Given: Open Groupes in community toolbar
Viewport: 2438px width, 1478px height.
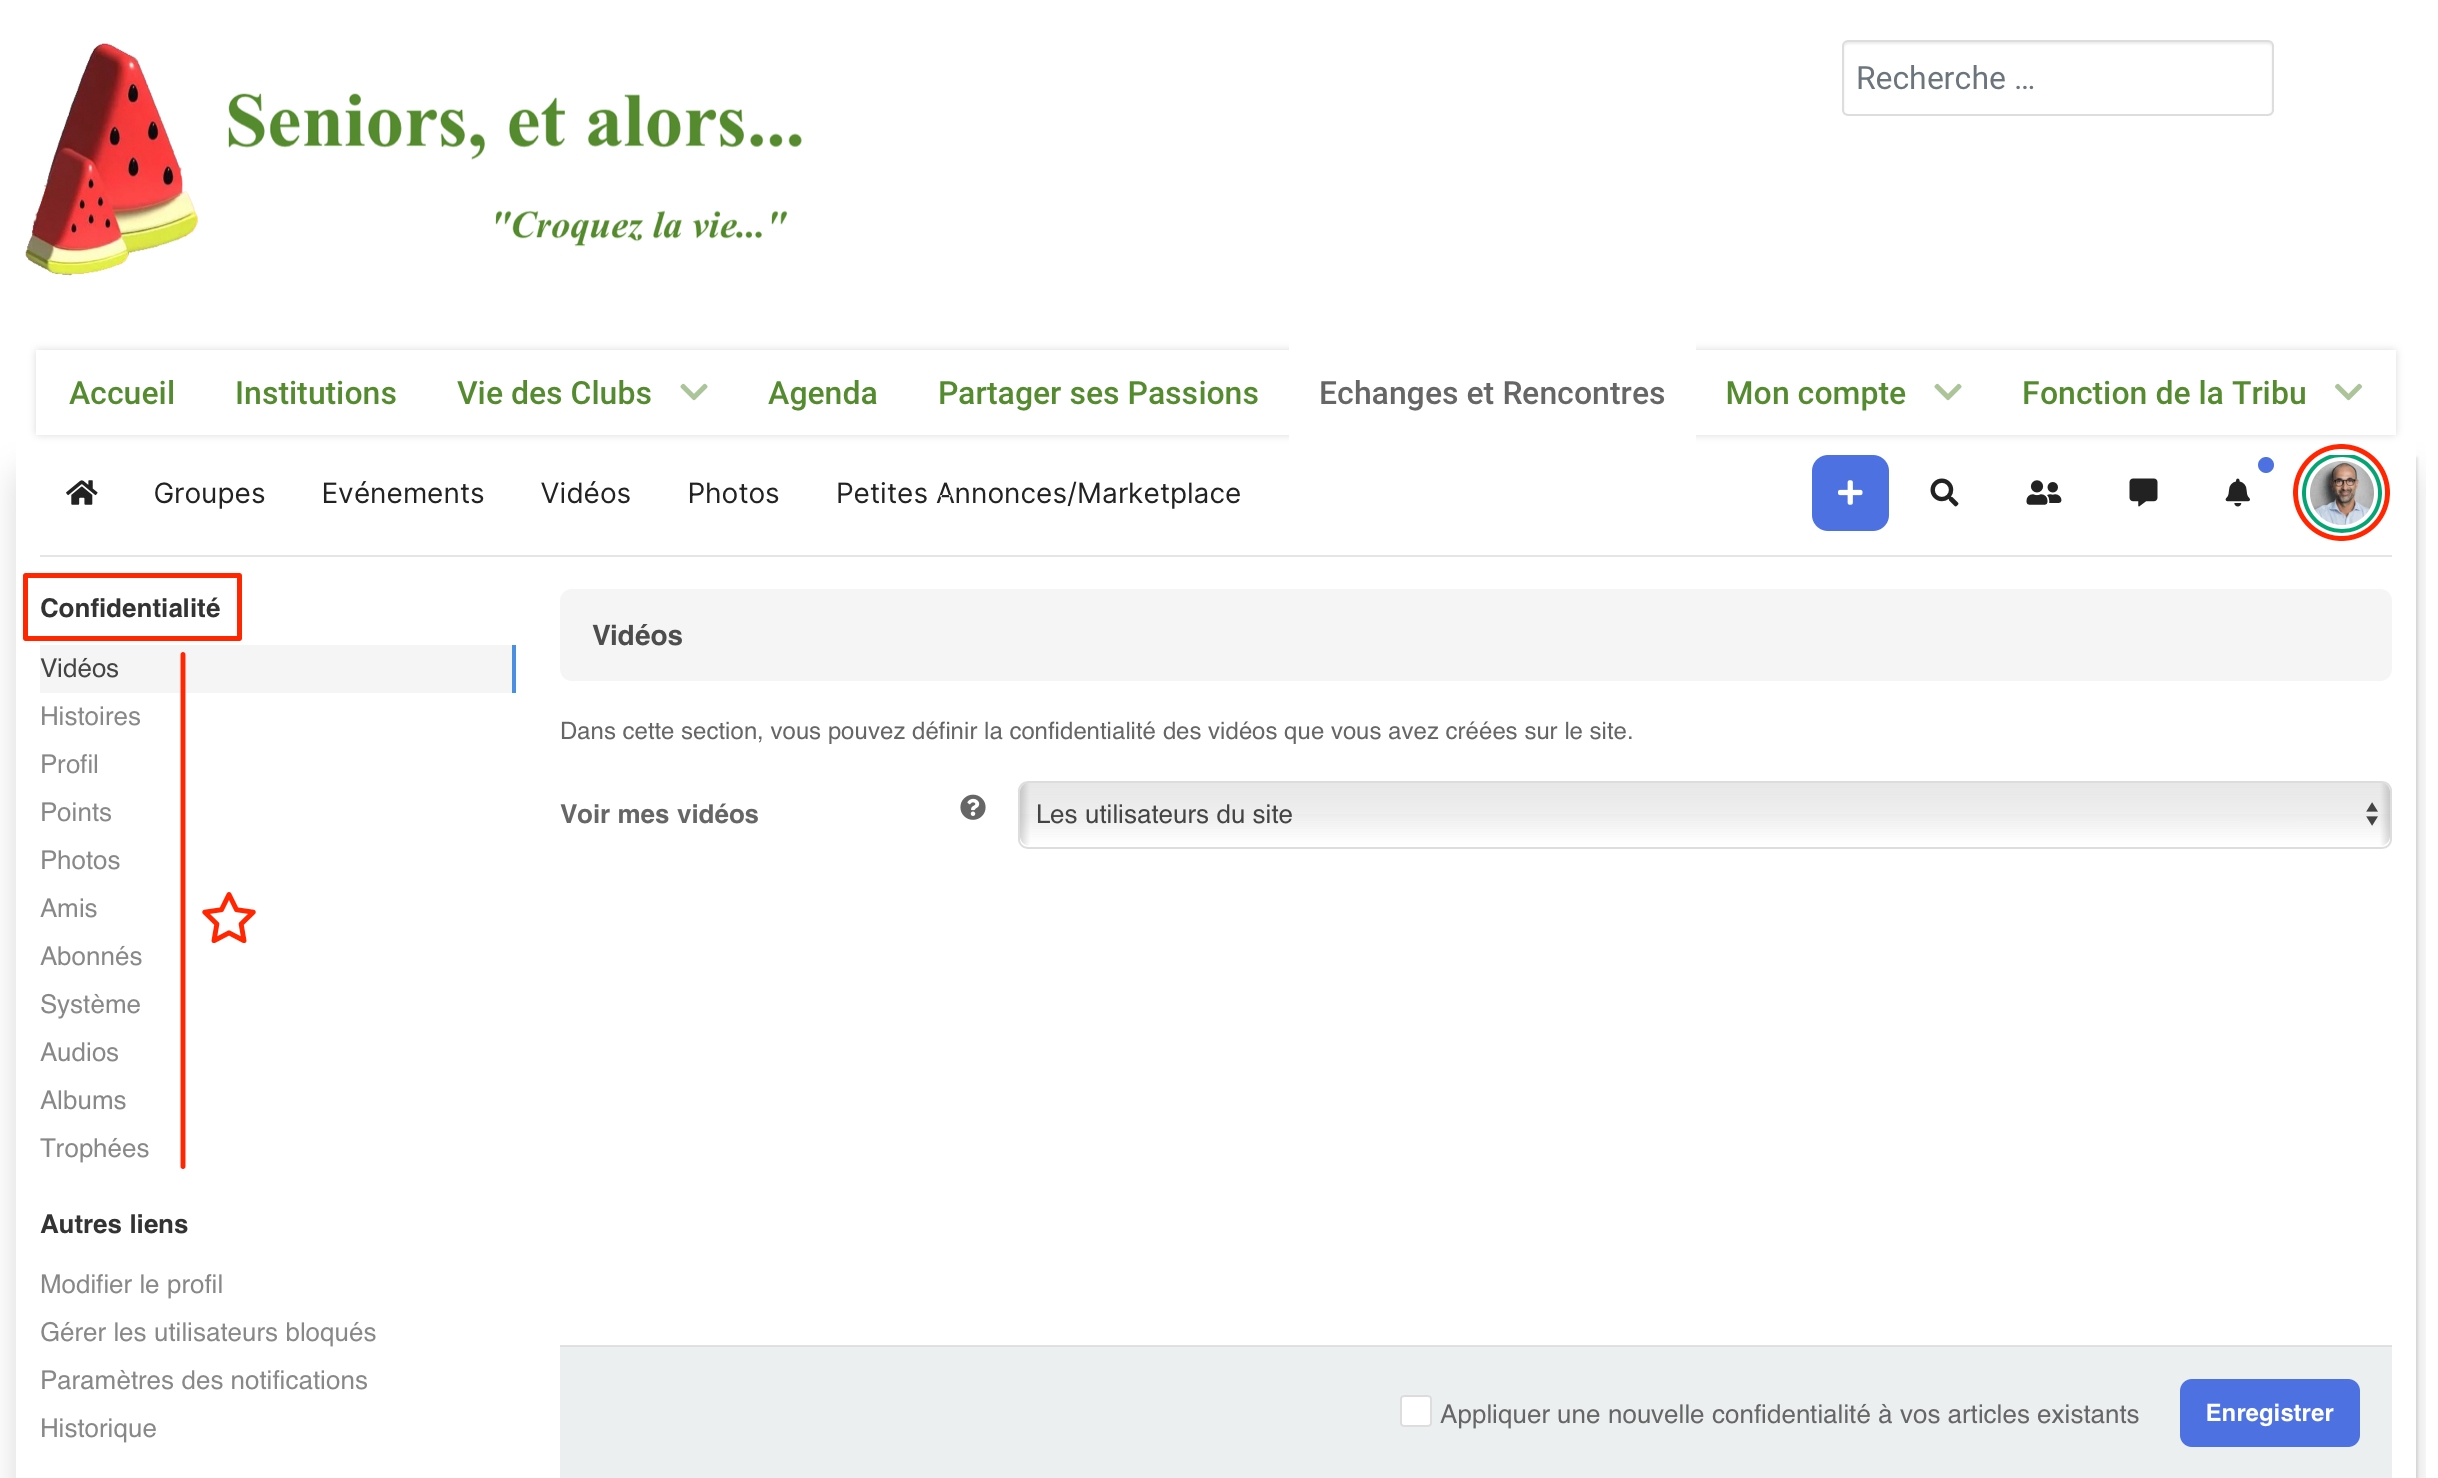Looking at the screenshot, I should tap(209, 493).
